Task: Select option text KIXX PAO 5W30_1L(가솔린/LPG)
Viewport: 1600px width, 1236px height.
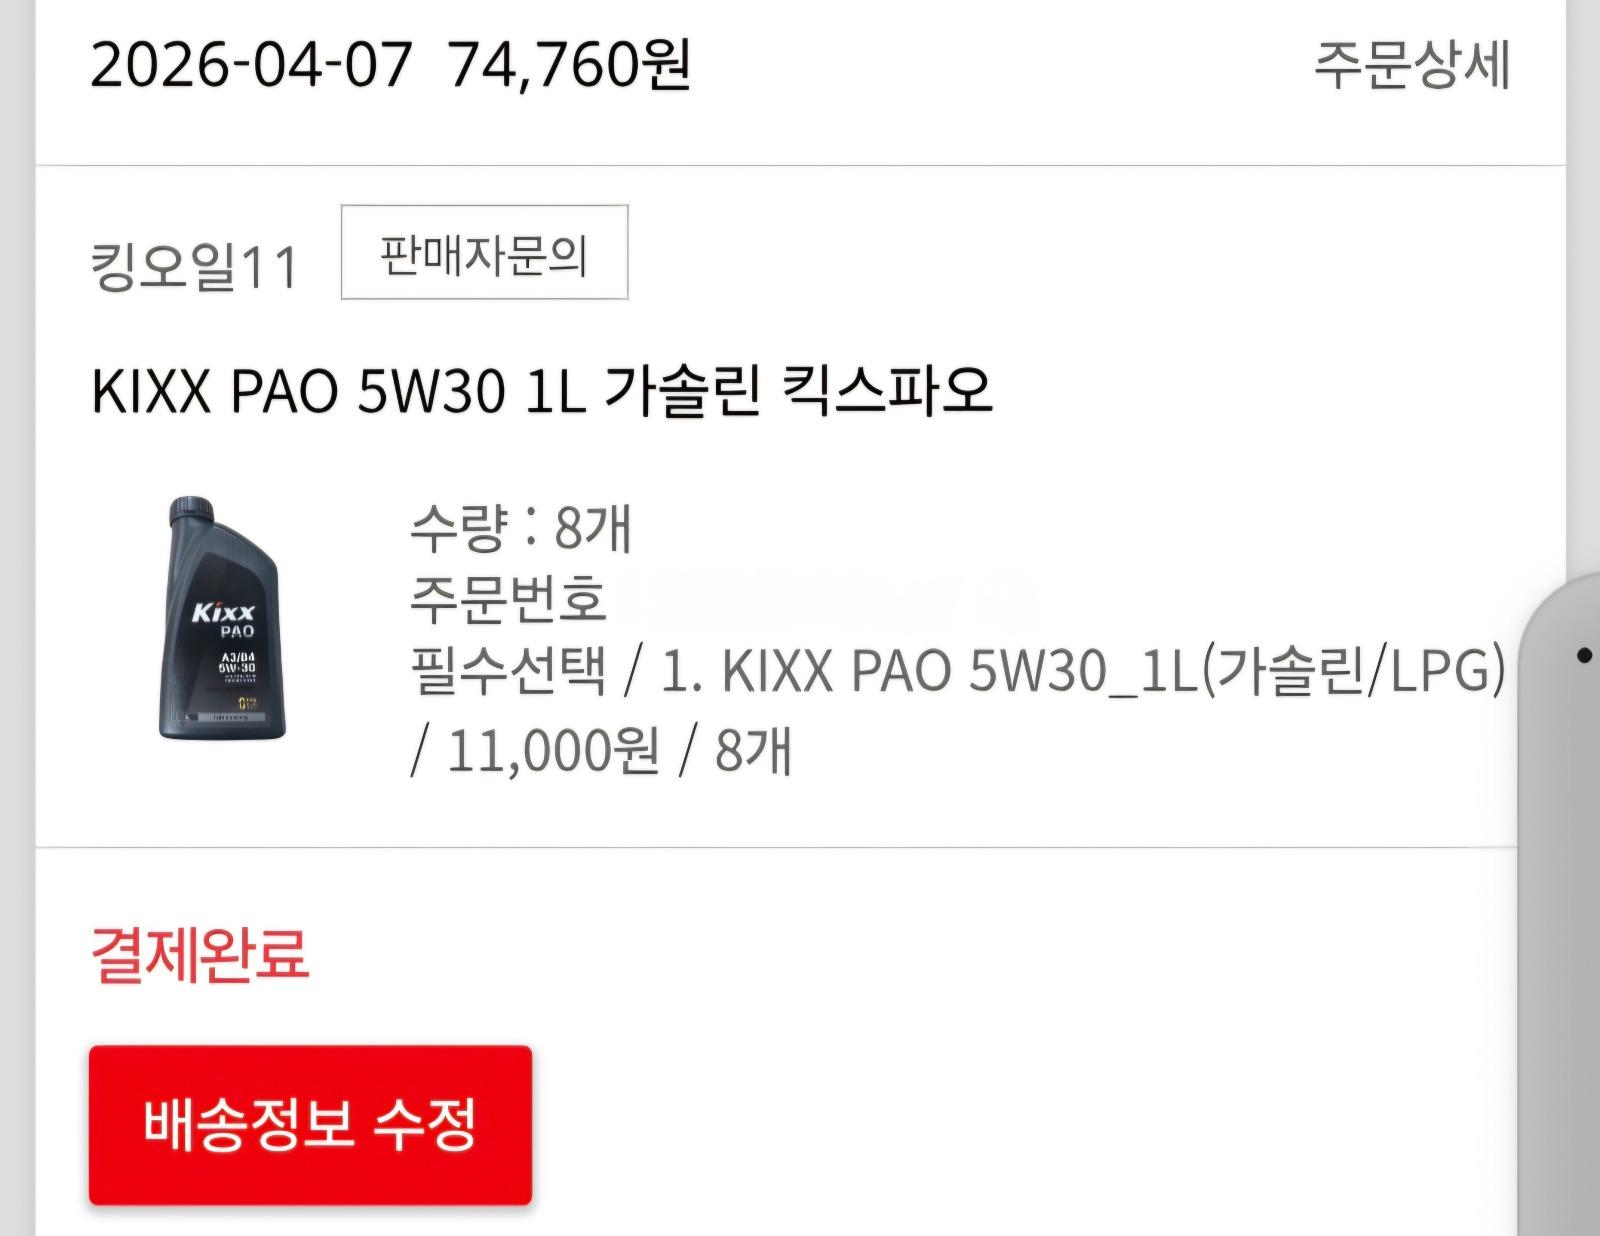Action: (1113, 670)
